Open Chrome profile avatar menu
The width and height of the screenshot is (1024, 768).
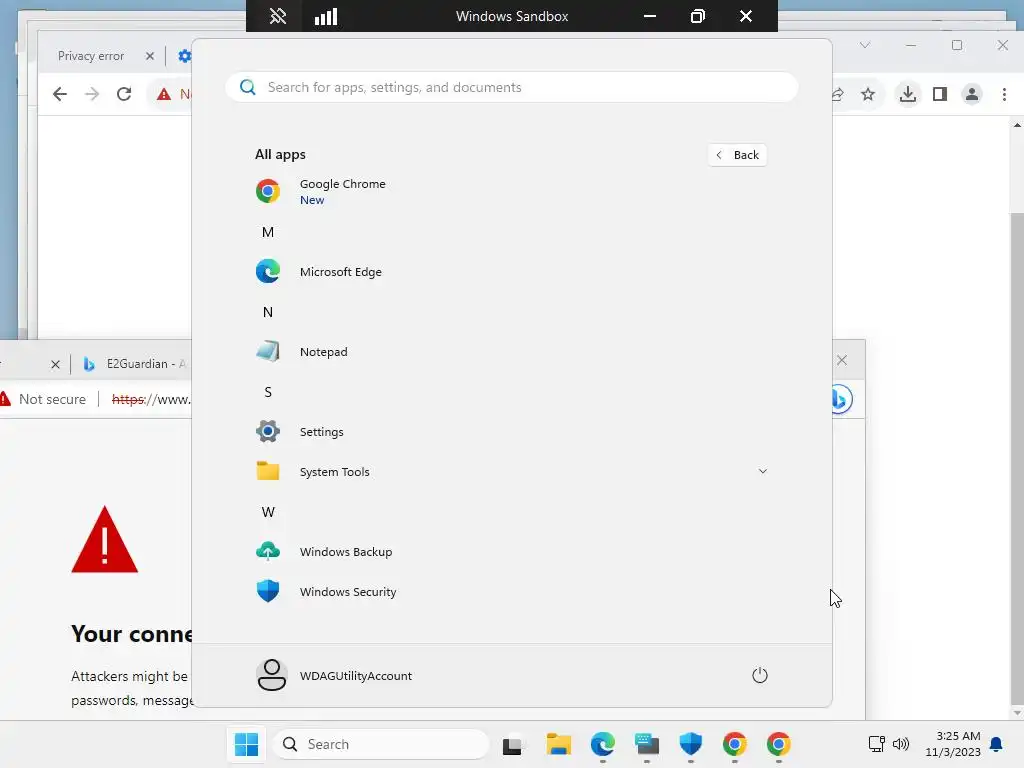(x=972, y=95)
